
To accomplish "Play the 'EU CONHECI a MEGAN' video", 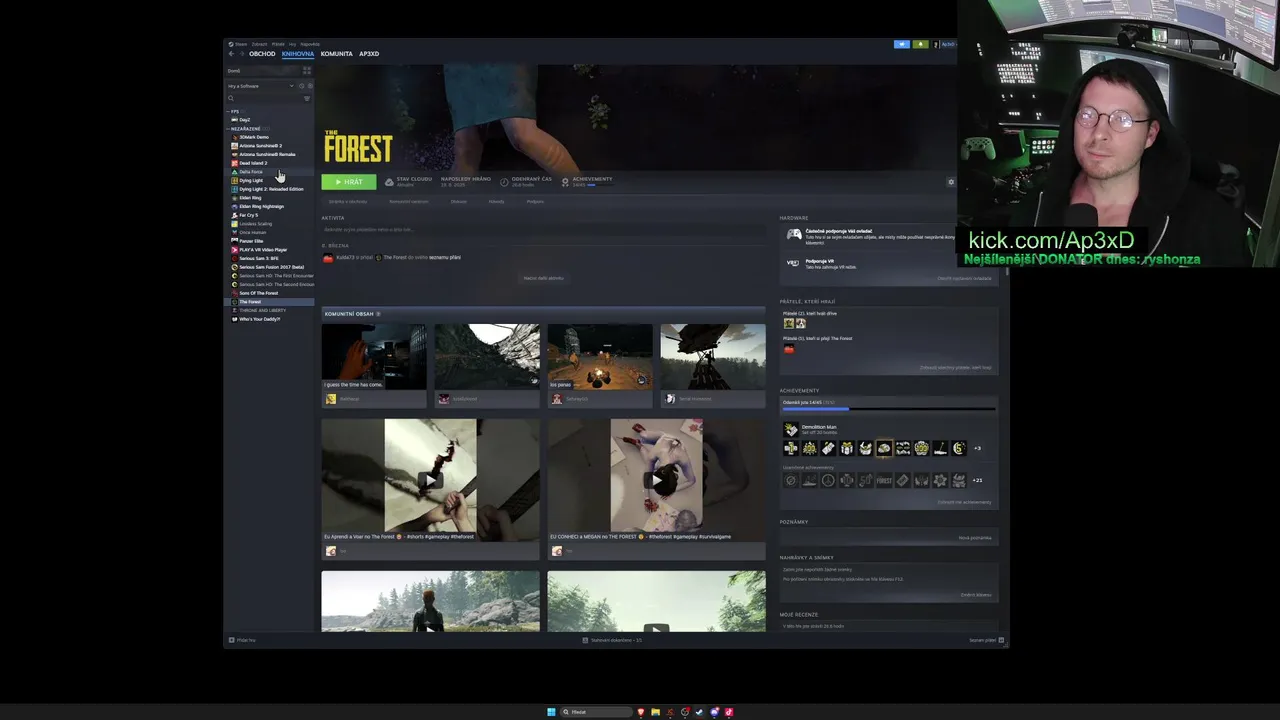I will point(656,480).
